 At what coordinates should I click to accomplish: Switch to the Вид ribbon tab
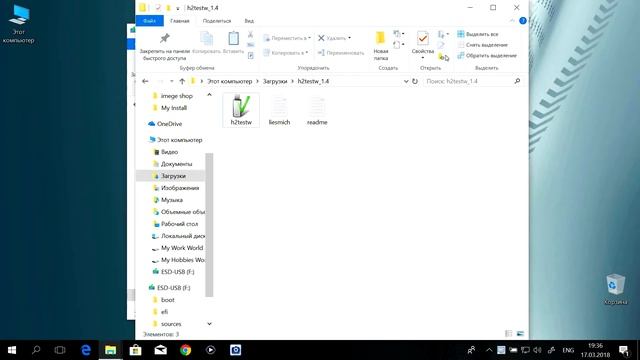(x=249, y=21)
